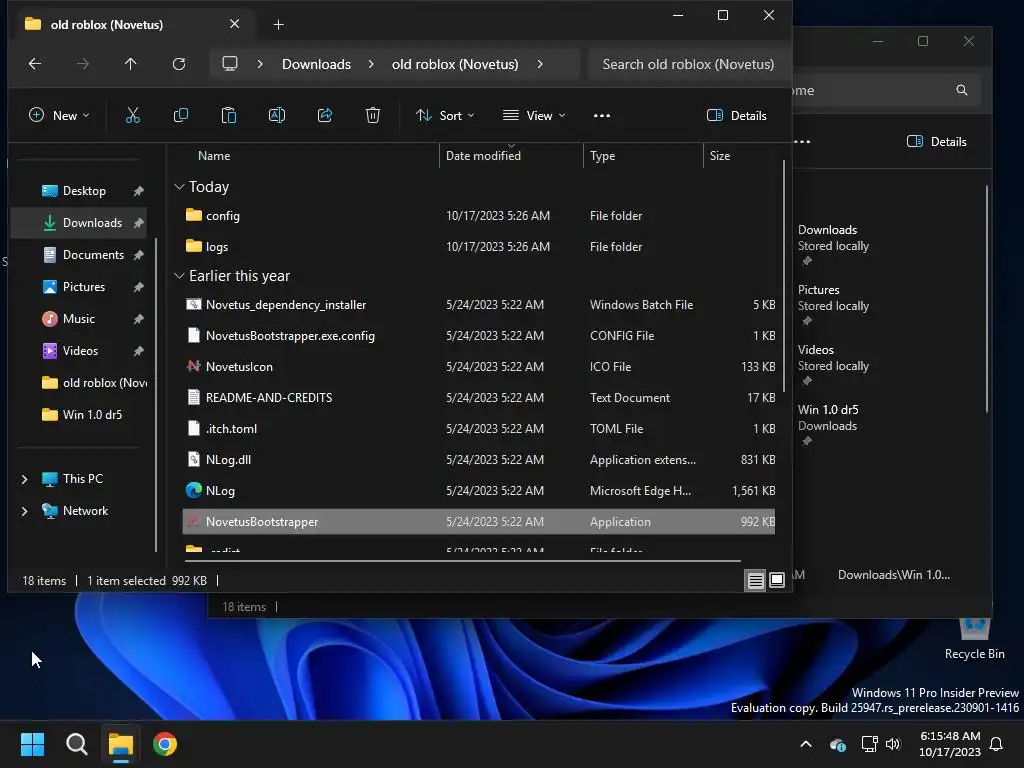
Task: Select the .itch.toml file
Action: [x=479, y=429]
